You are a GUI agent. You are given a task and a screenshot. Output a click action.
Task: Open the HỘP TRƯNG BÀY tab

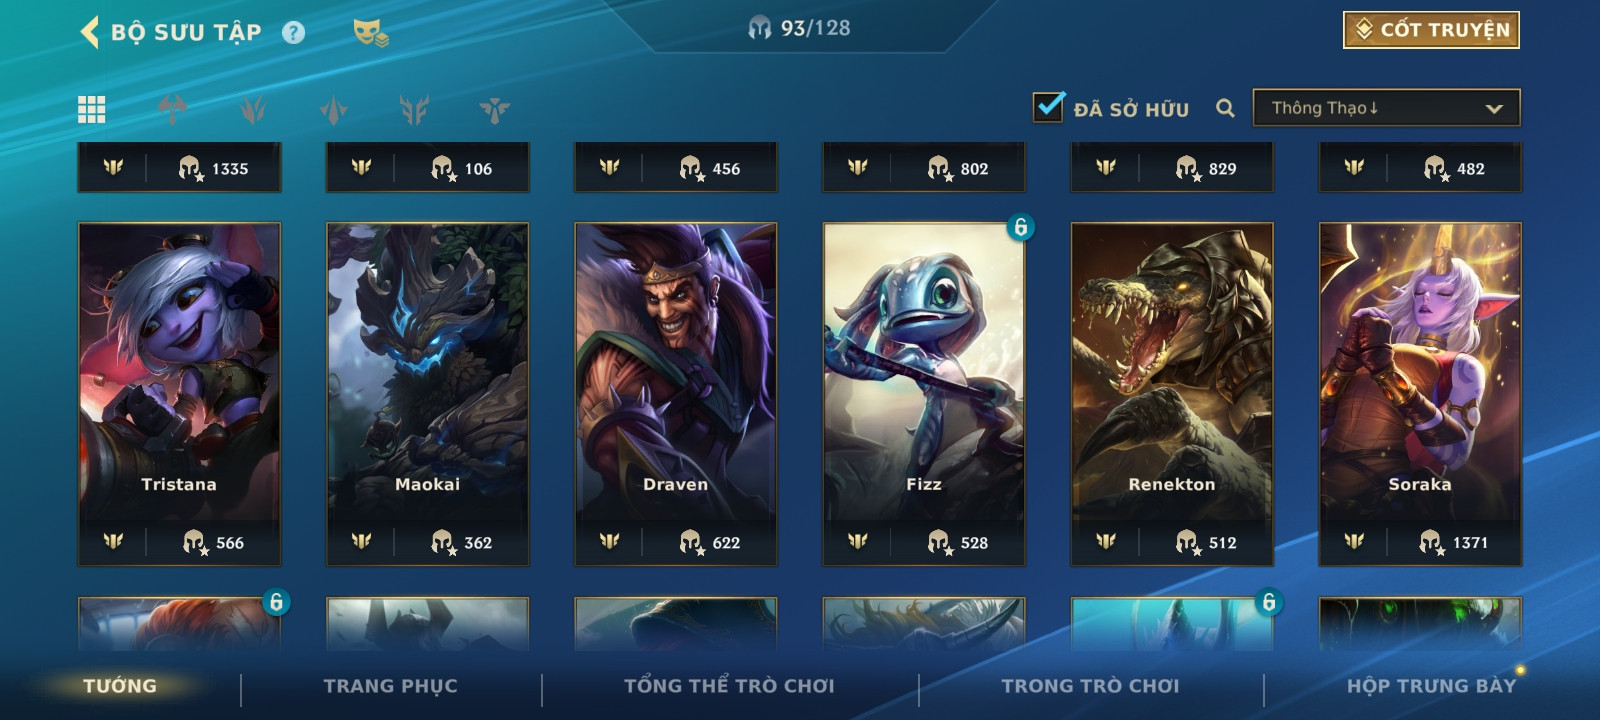[1431, 686]
